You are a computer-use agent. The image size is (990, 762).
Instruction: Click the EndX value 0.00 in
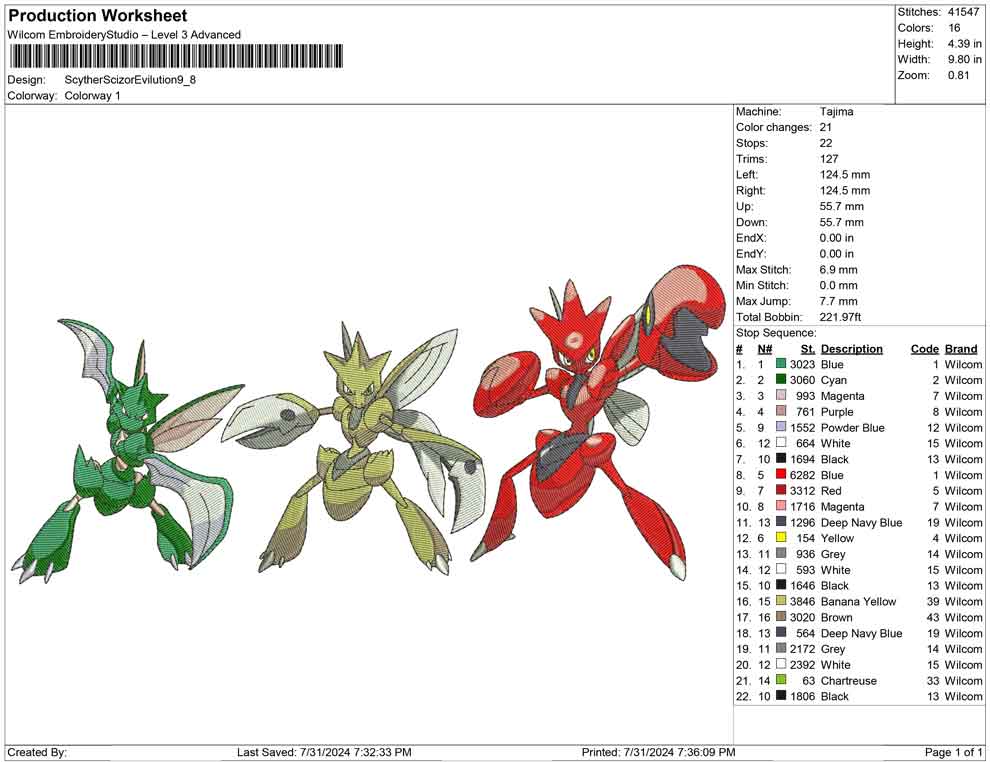[x=837, y=238]
